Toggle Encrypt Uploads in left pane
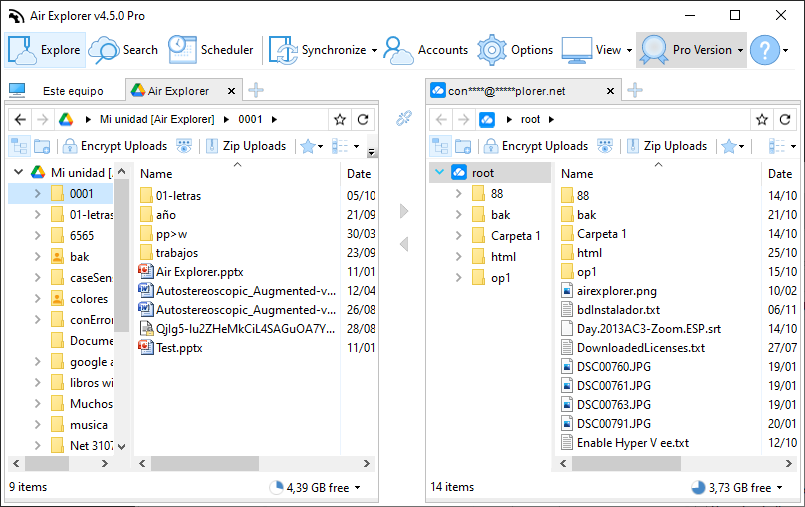Viewport: 805px width, 507px height. point(115,146)
